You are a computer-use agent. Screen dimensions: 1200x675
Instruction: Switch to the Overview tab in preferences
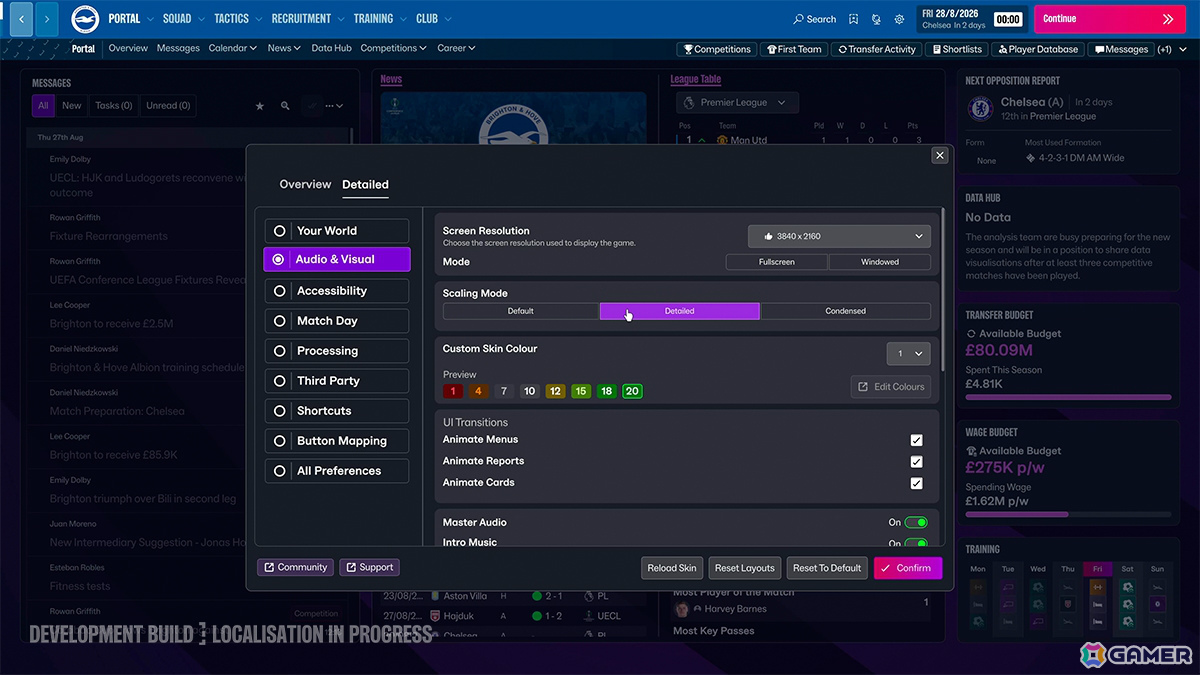pos(305,184)
